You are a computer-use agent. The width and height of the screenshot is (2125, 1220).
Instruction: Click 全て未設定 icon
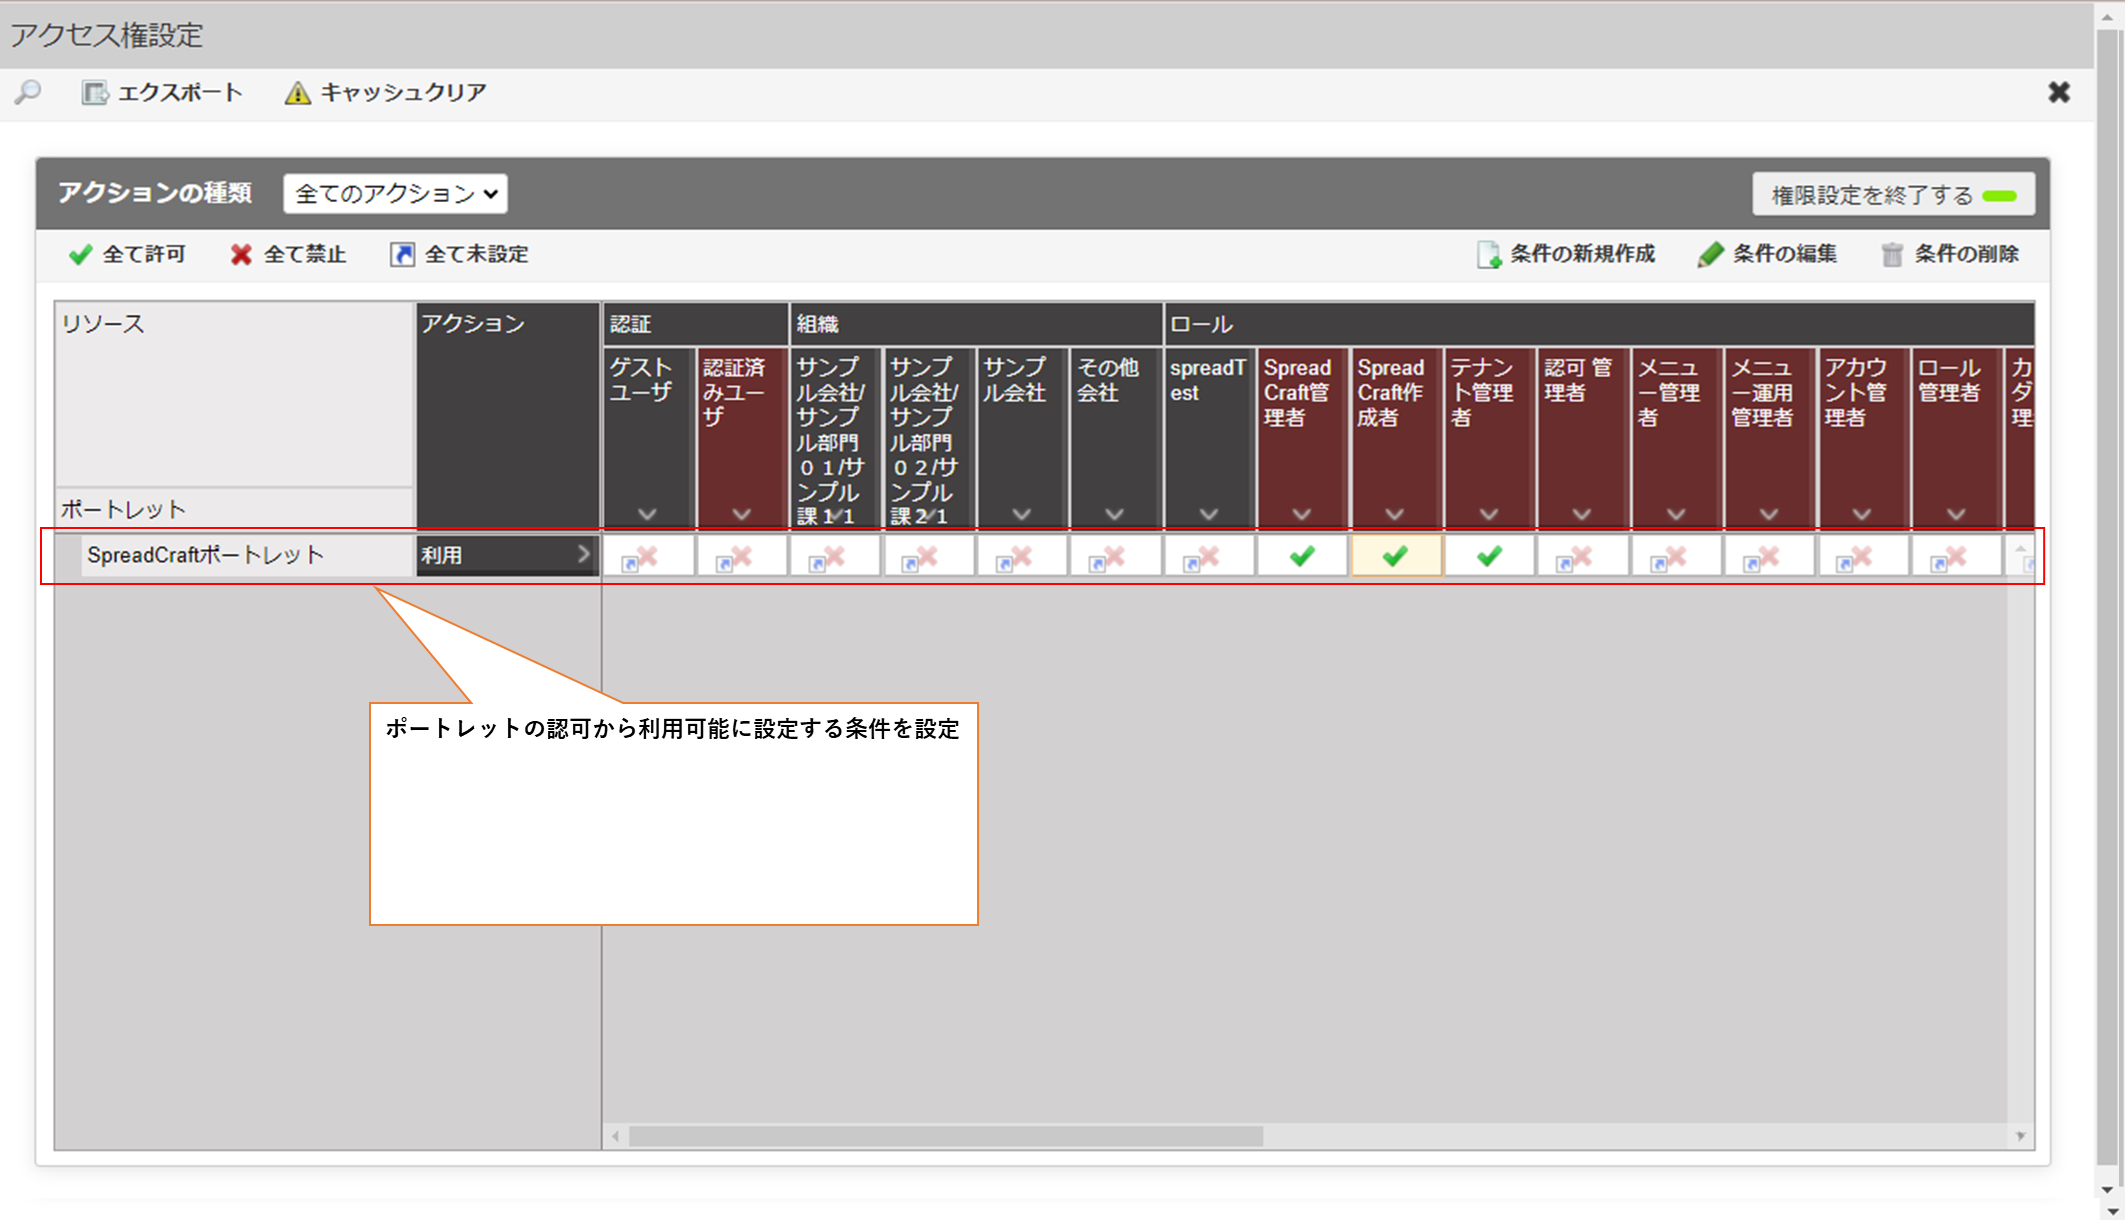click(402, 255)
